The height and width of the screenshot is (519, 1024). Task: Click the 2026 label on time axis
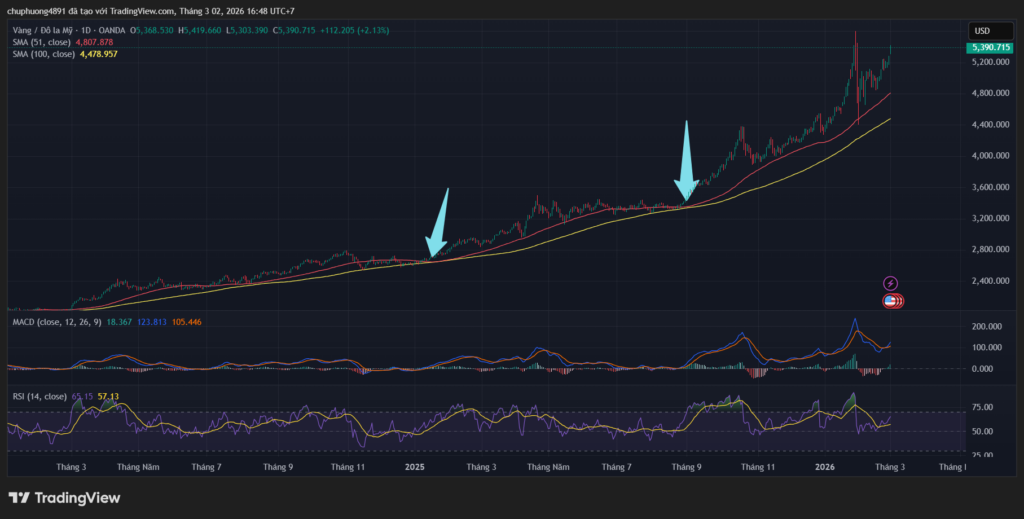coord(825,467)
